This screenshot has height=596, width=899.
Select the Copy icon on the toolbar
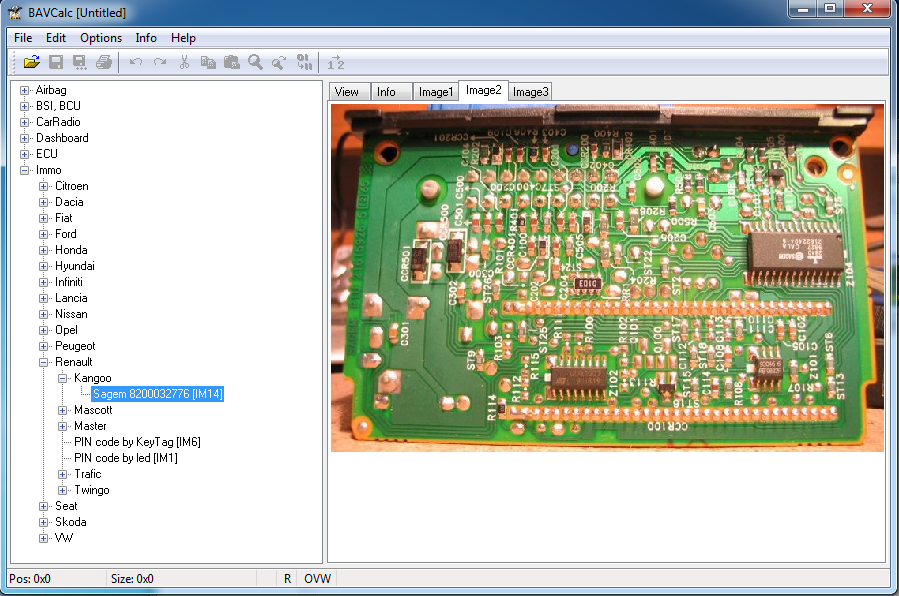tap(208, 62)
